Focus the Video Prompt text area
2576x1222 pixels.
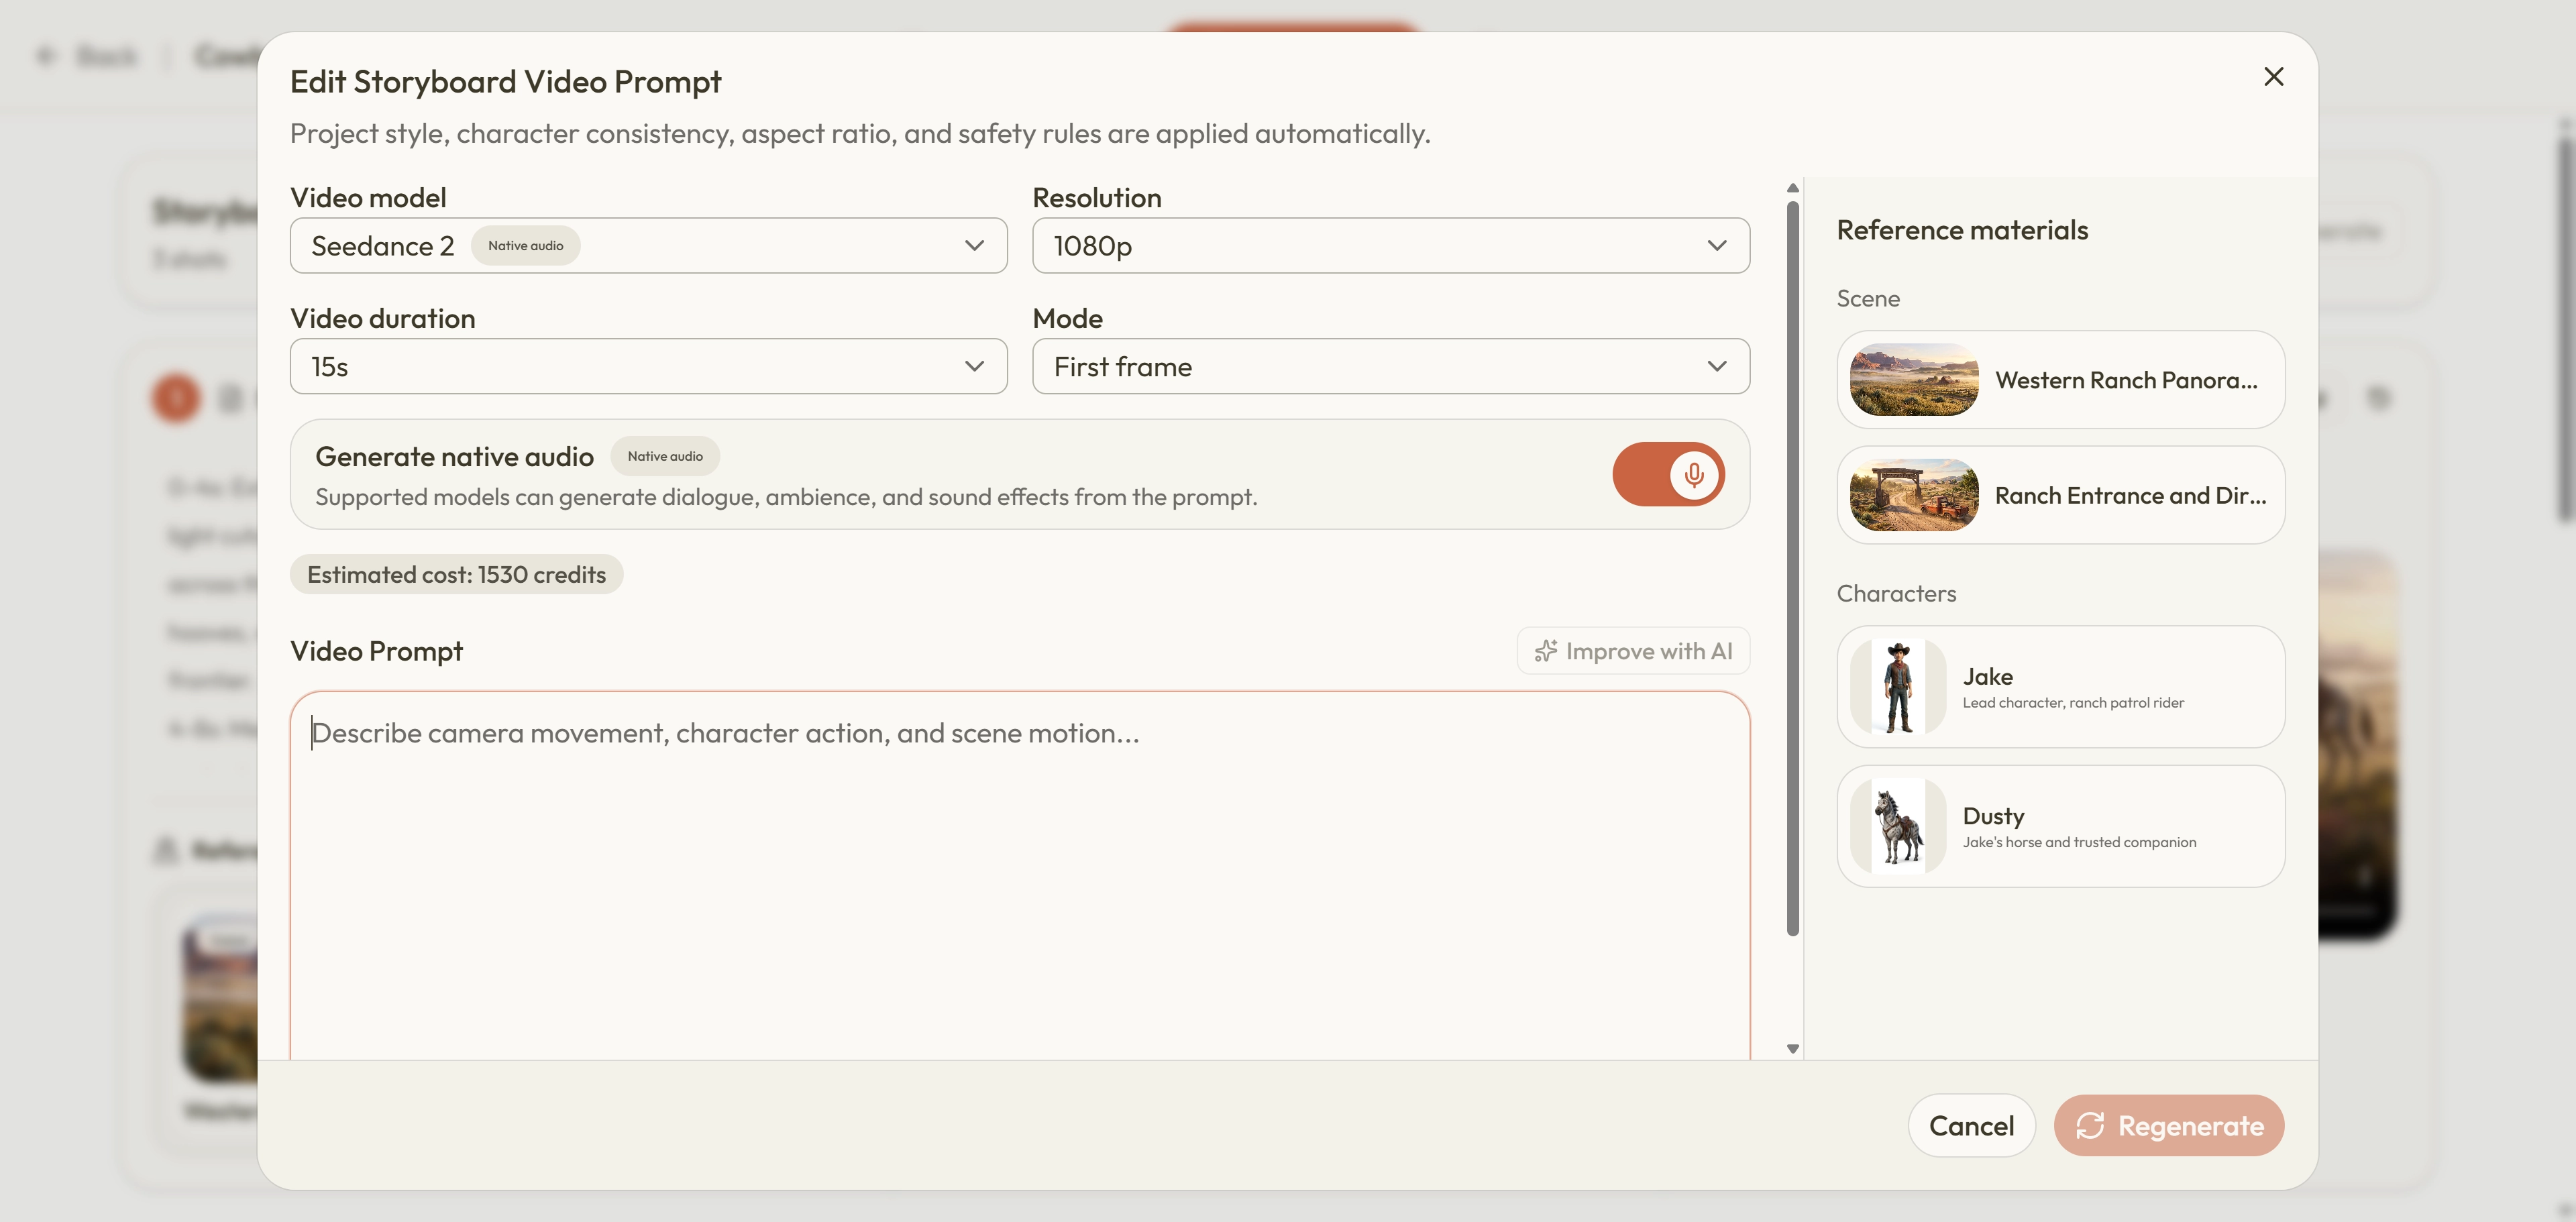[1020, 875]
